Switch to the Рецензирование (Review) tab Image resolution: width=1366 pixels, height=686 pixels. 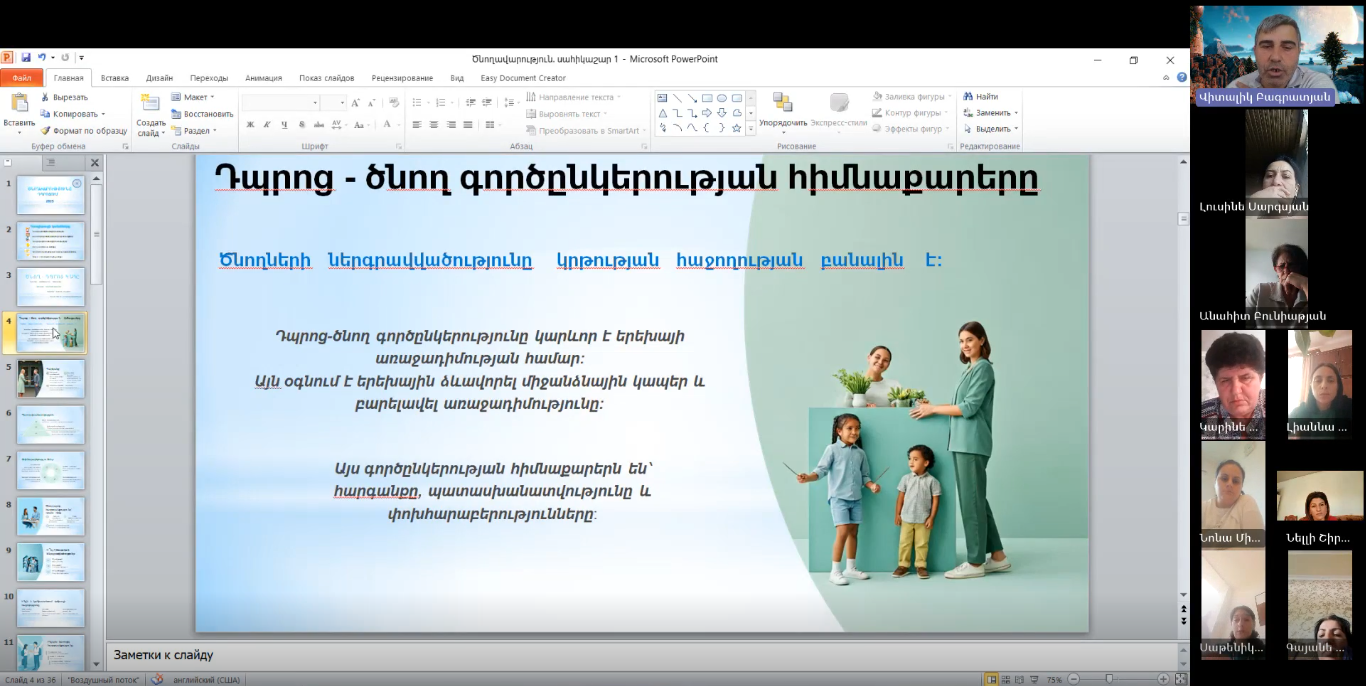coord(402,77)
